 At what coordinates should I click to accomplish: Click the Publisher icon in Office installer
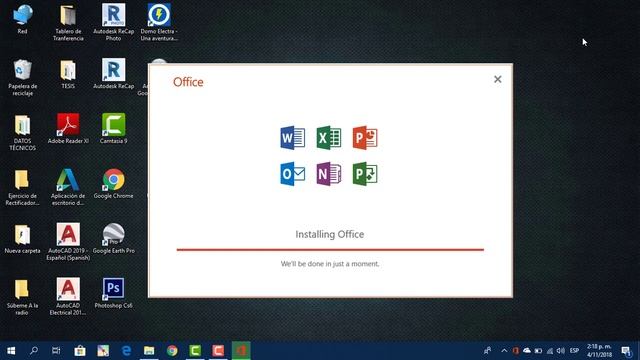click(x=365, y=174)
